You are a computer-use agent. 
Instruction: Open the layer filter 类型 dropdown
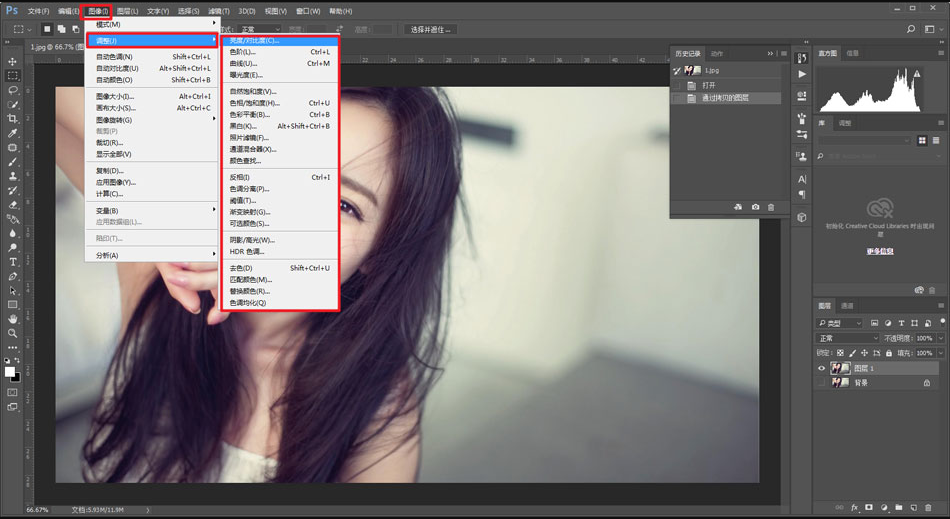point(840,323)
